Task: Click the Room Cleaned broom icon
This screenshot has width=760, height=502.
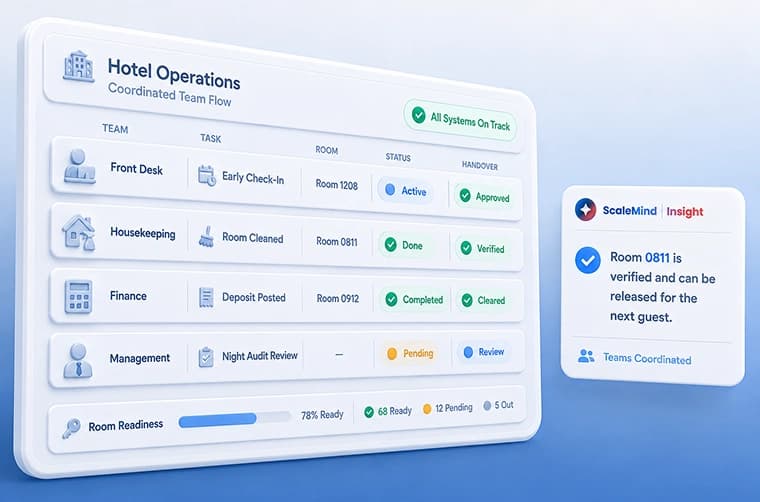Action: click(206, 237)
